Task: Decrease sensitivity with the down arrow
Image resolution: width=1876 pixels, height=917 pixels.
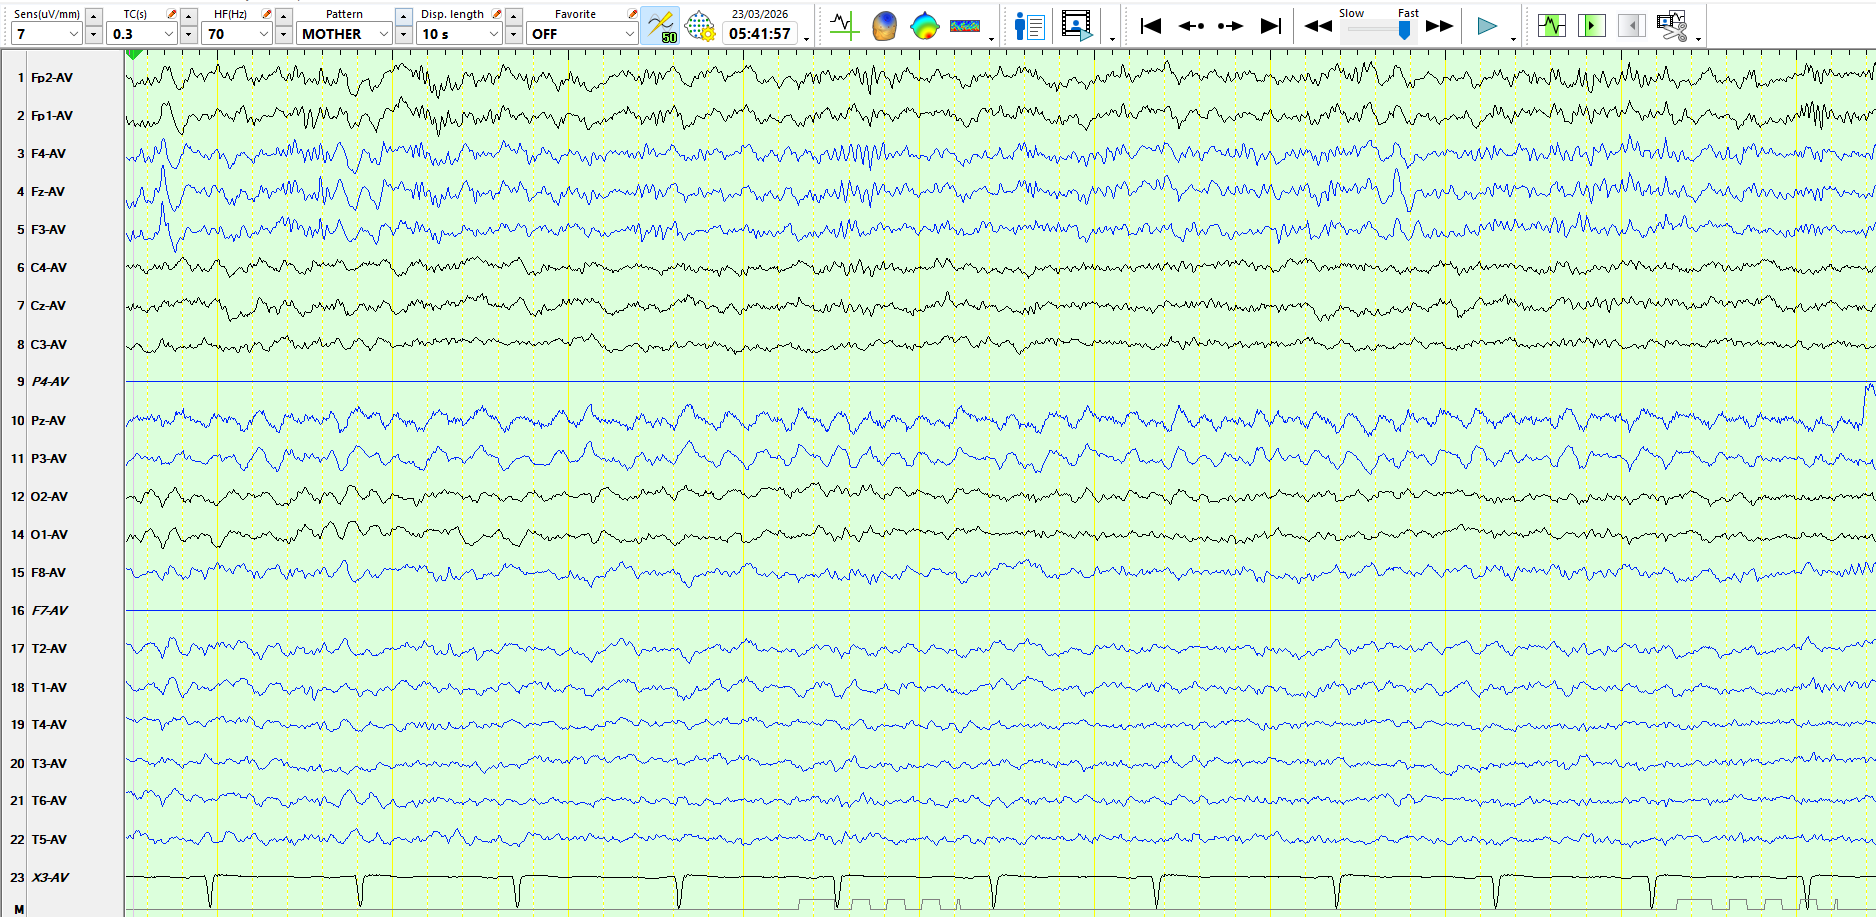Action: click(x=94, y=35)
